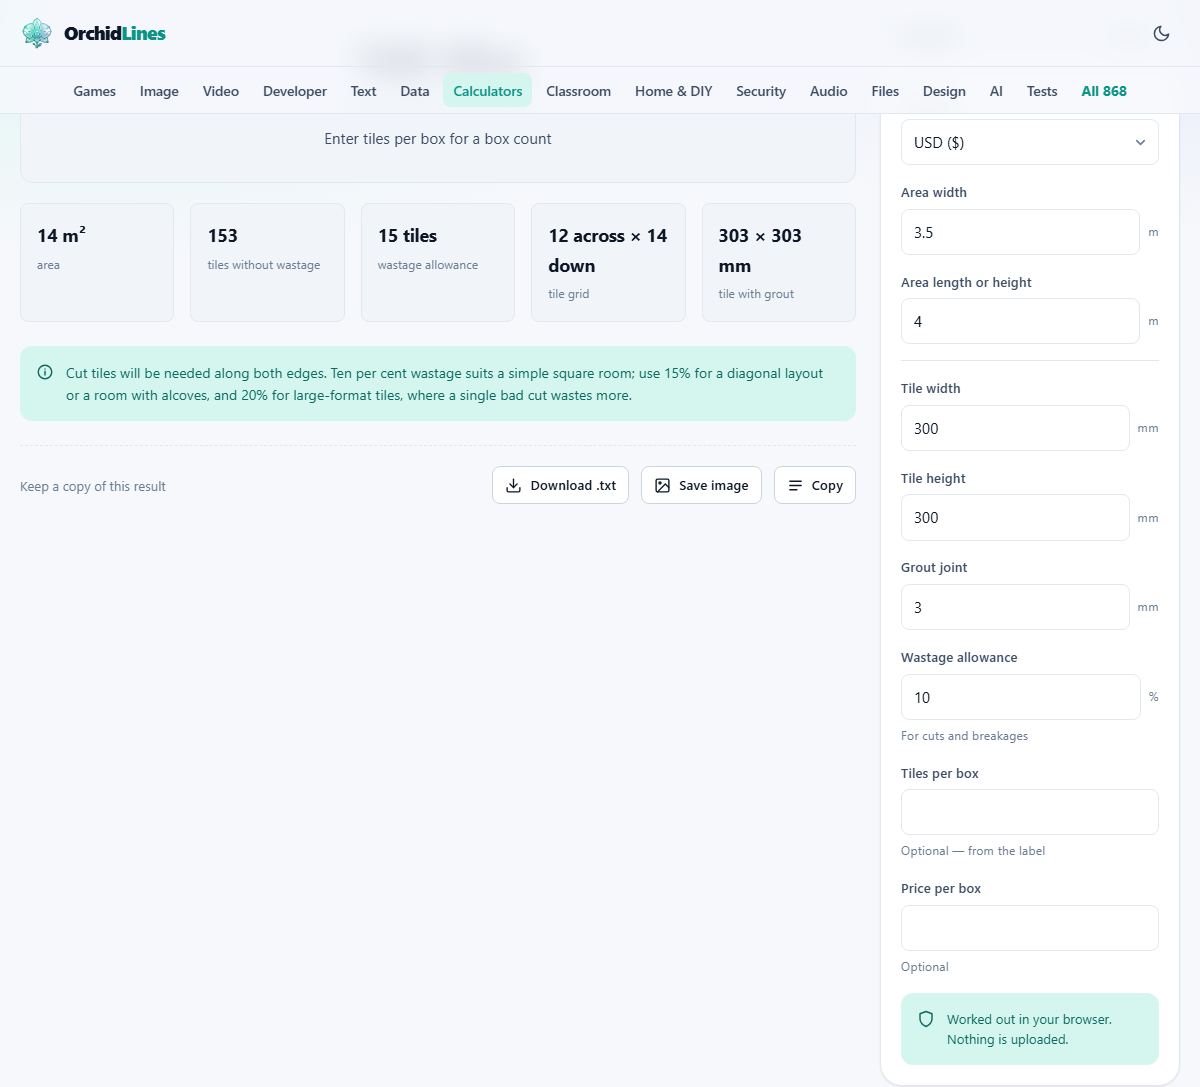
Task: Show All 868 tools
Action: point(1104,91)
